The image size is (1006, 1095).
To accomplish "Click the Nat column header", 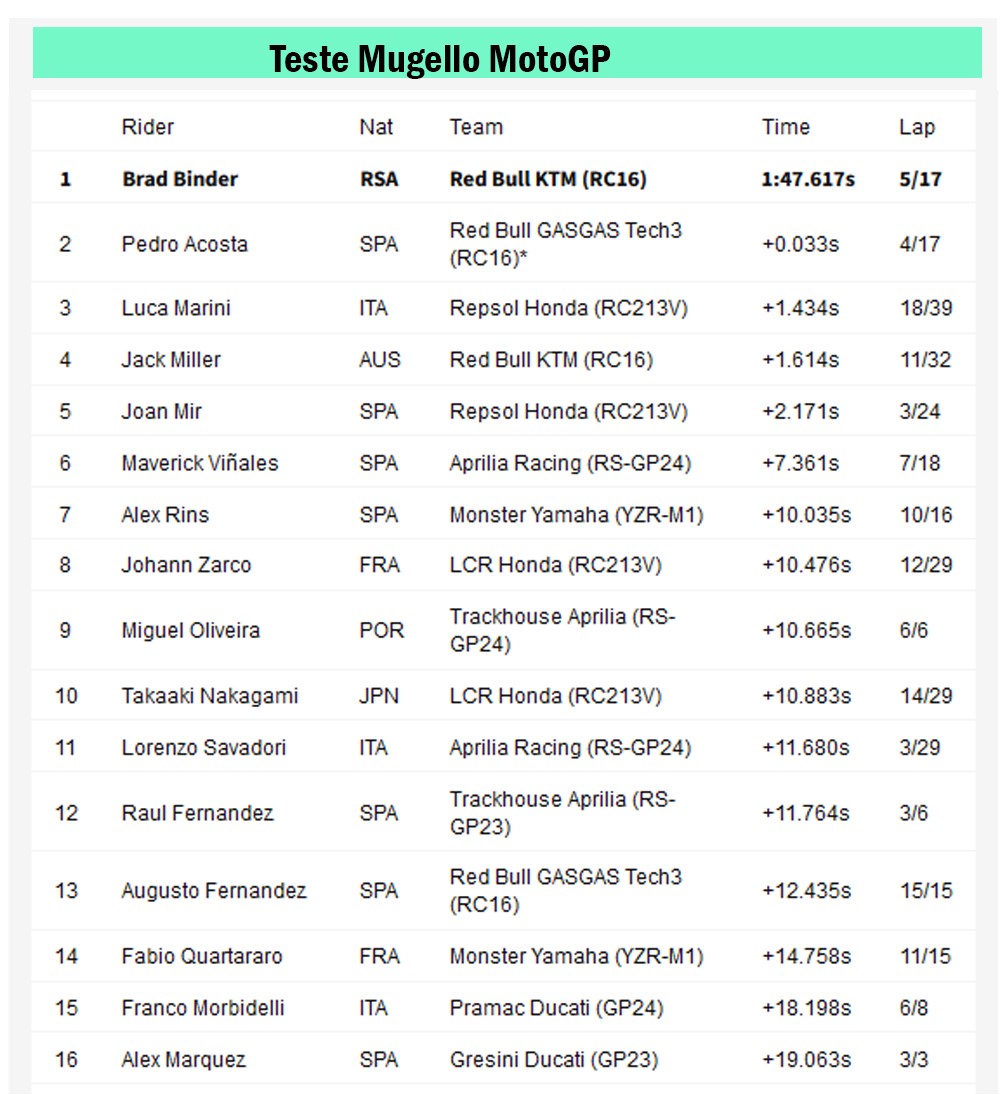I will click(376, 127).
